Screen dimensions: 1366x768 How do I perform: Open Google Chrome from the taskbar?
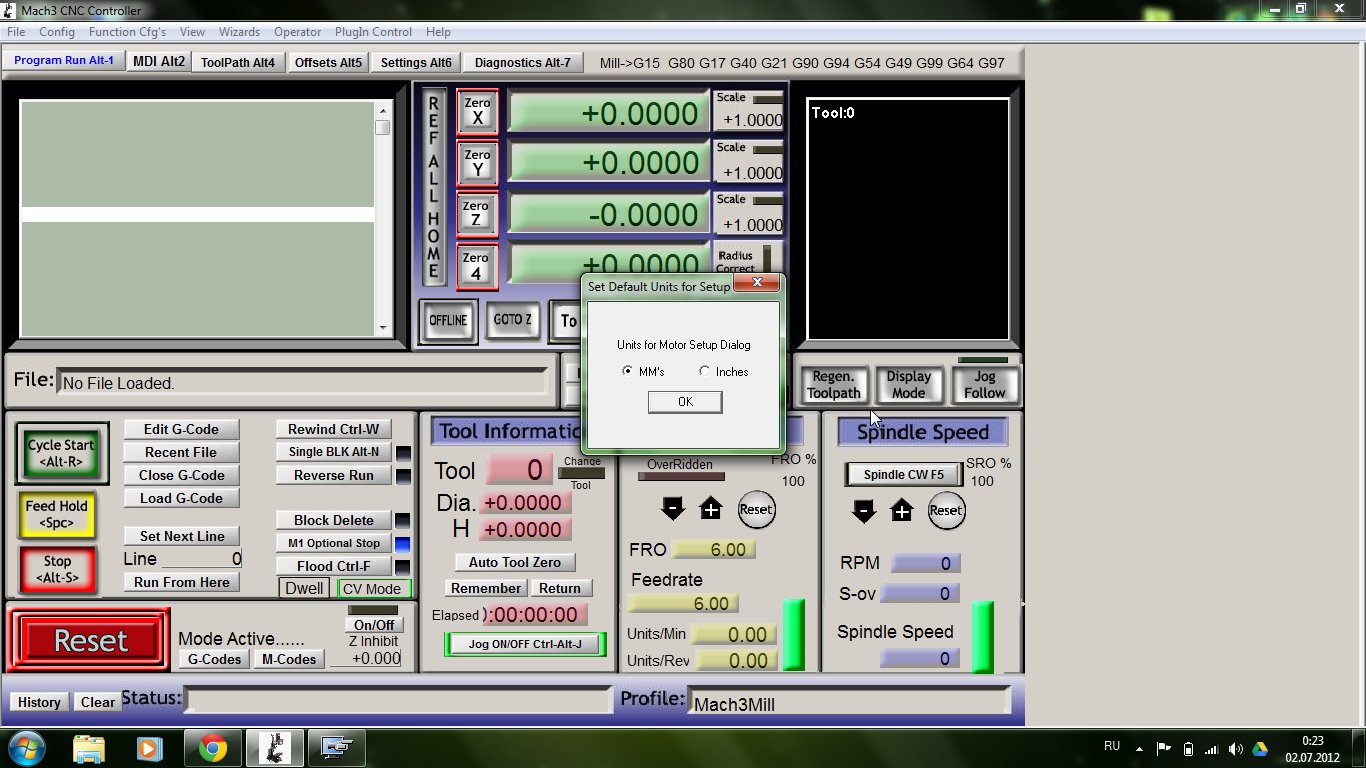[x=212, y=748]
